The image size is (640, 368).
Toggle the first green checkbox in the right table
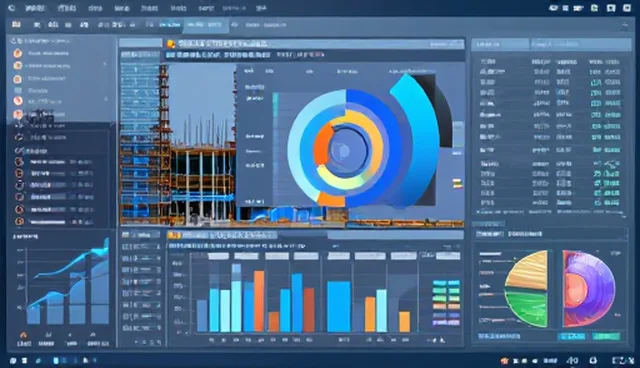[x=596, y=82]
